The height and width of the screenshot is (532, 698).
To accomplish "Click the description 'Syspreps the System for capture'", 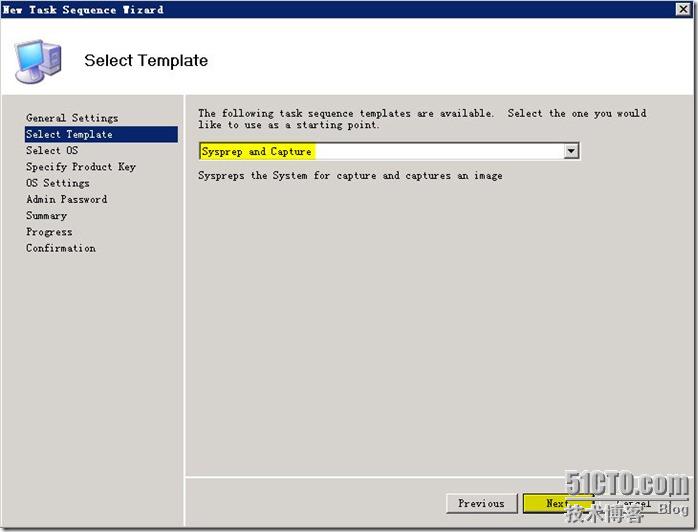I will [x=350, y=176].
